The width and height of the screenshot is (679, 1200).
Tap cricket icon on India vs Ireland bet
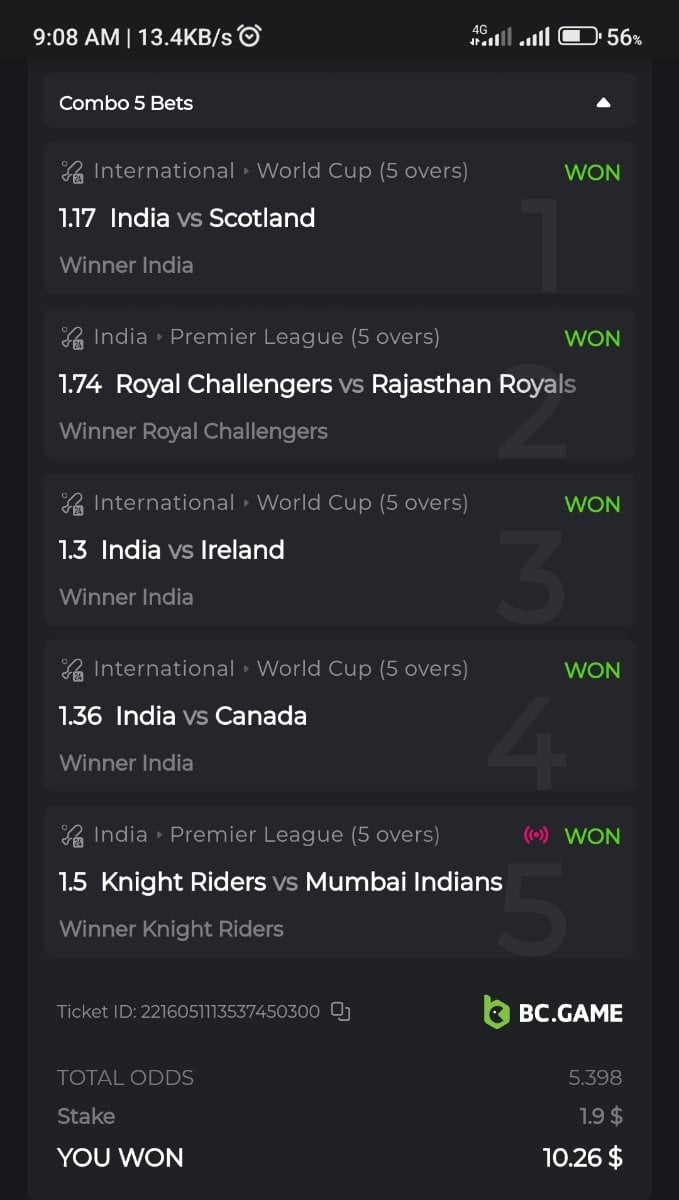pos(72,504)
